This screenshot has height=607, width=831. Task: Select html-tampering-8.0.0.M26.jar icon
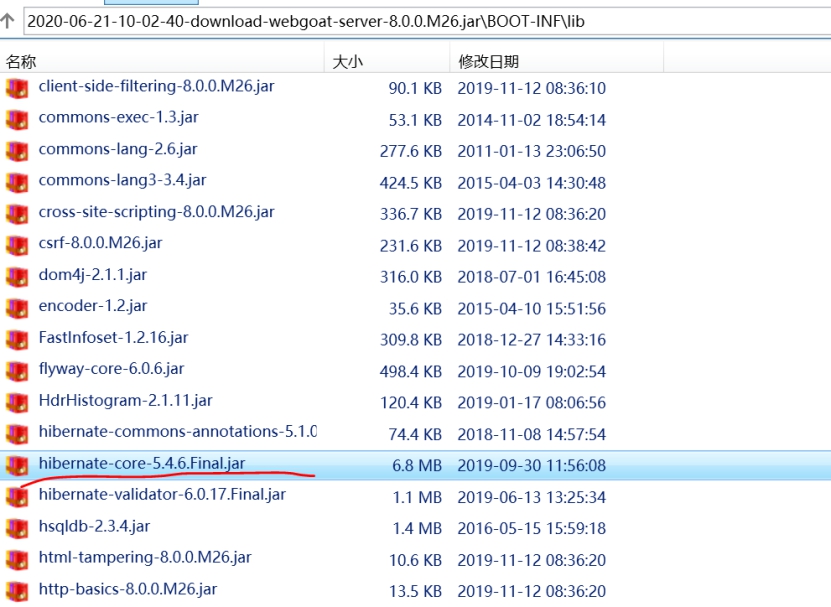(17, 560)
